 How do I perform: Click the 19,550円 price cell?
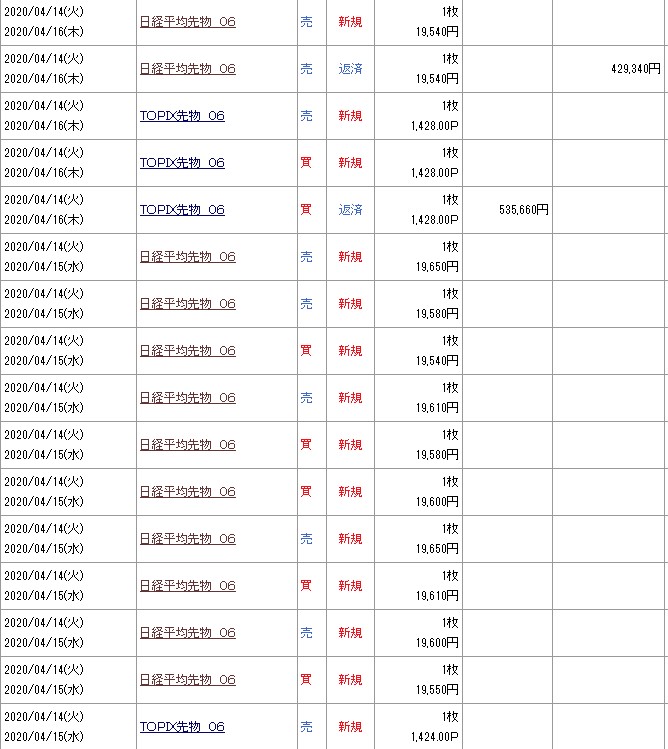(x=438, y=690)
